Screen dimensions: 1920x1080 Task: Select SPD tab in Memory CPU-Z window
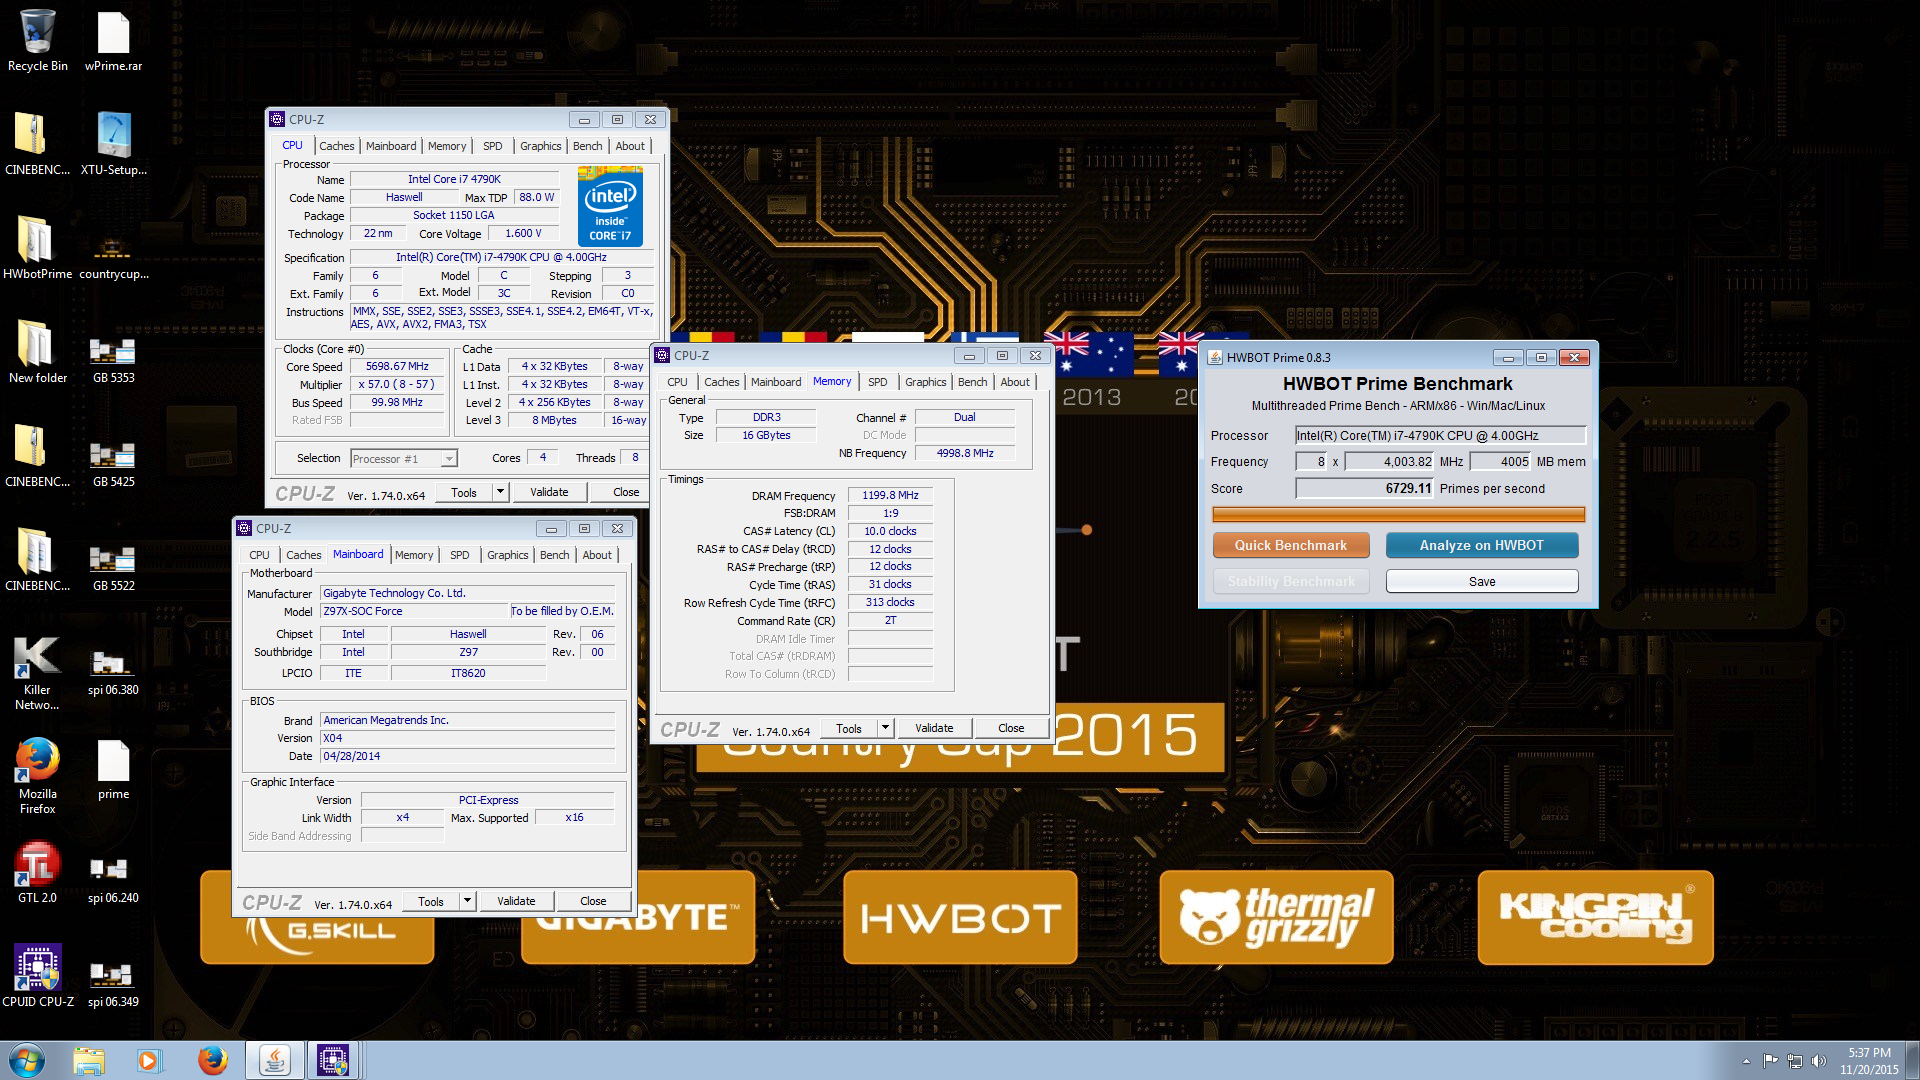[878, 382]
